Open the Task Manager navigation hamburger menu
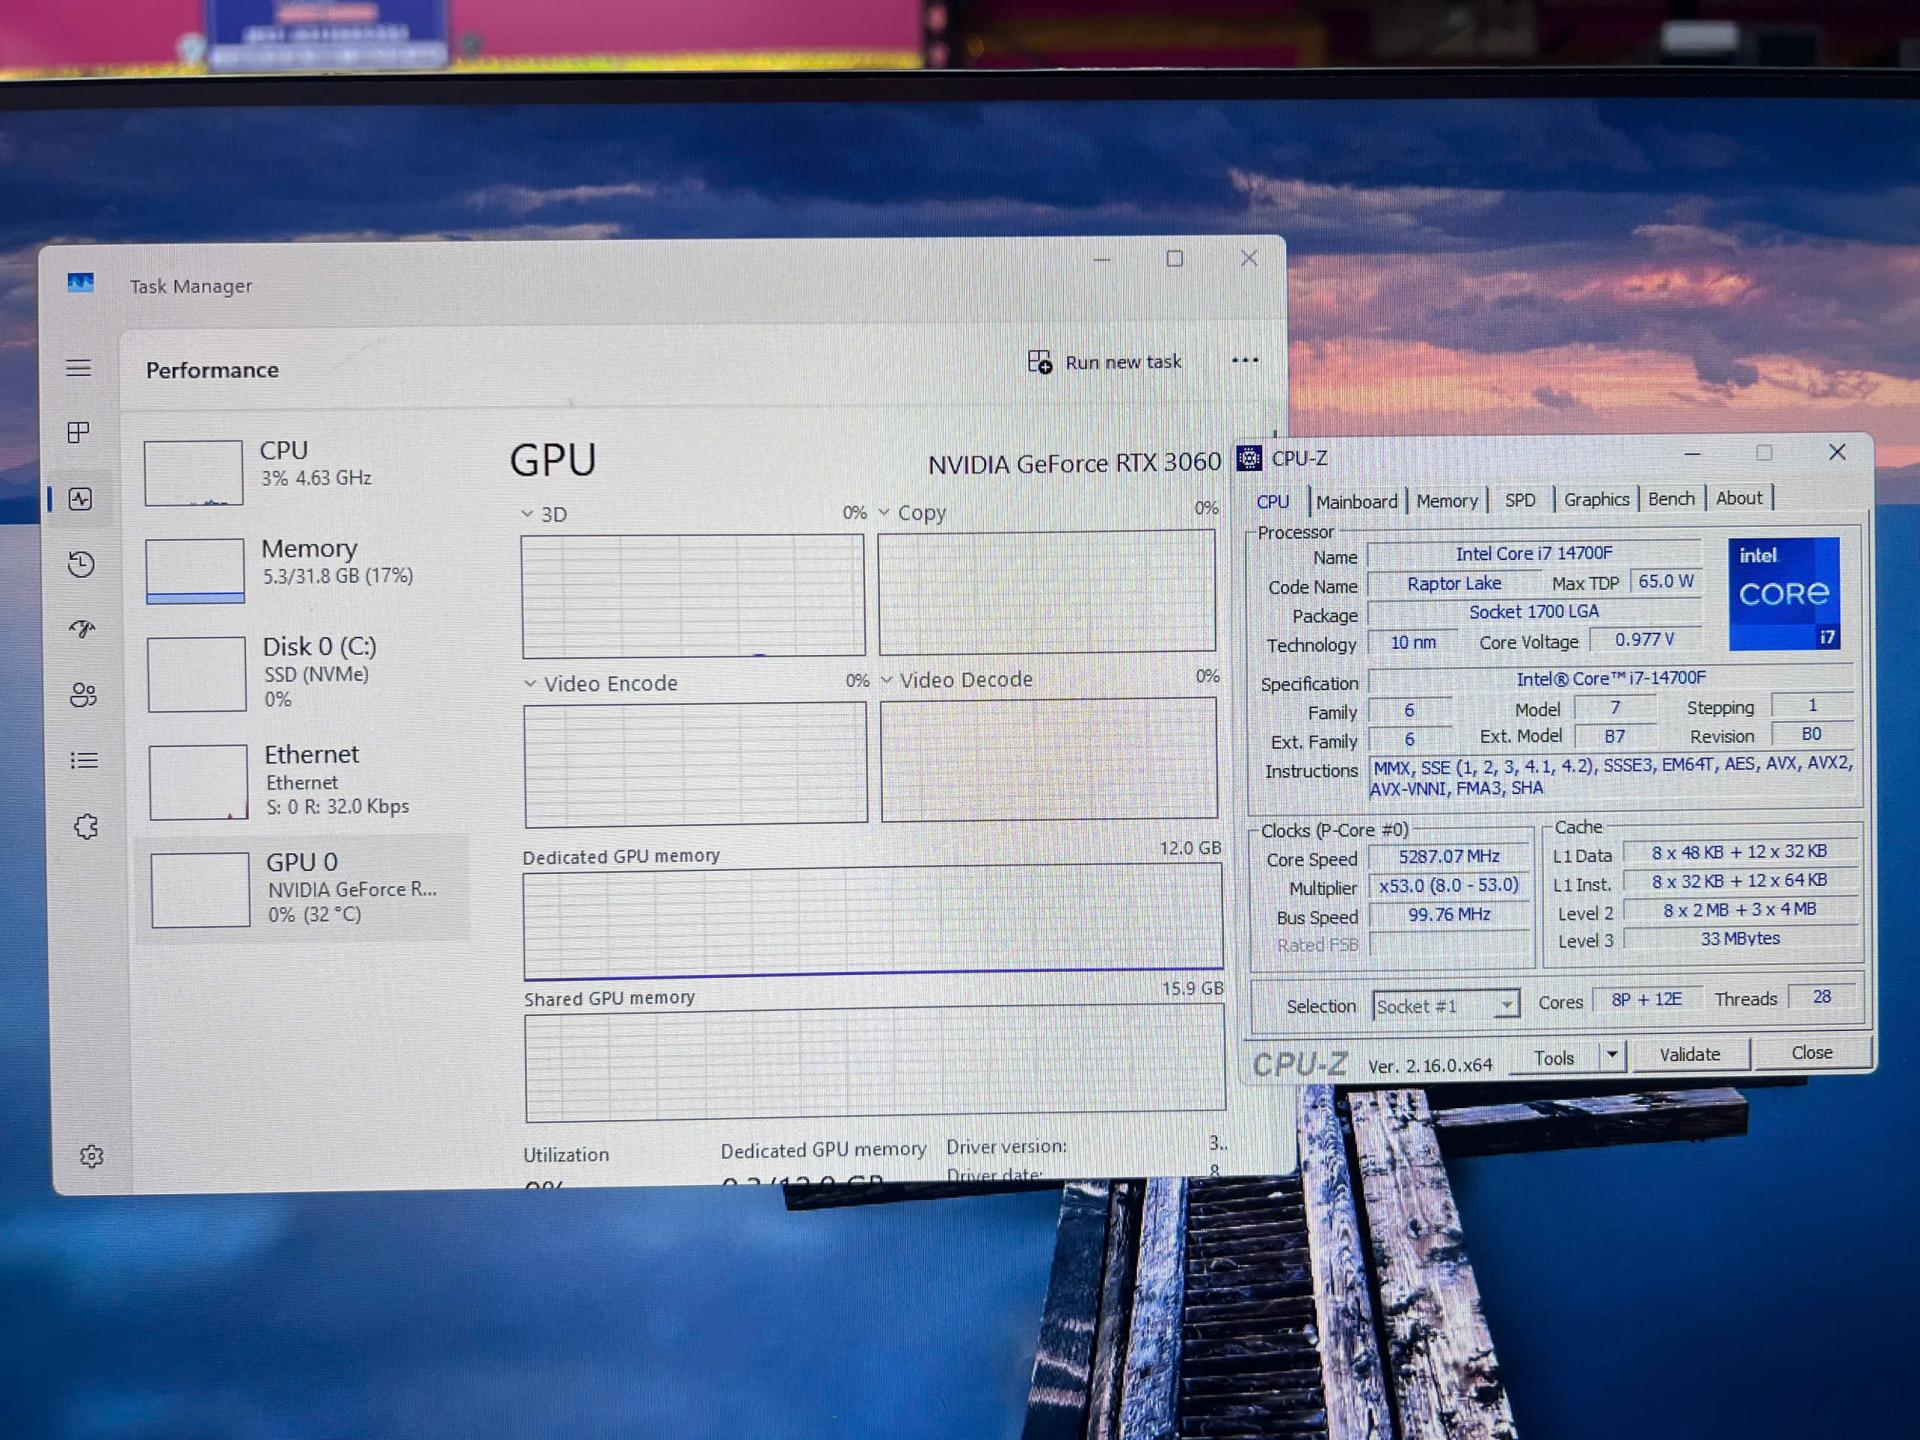Screen dimensions: 1920x1440 (x=79, y=368)
